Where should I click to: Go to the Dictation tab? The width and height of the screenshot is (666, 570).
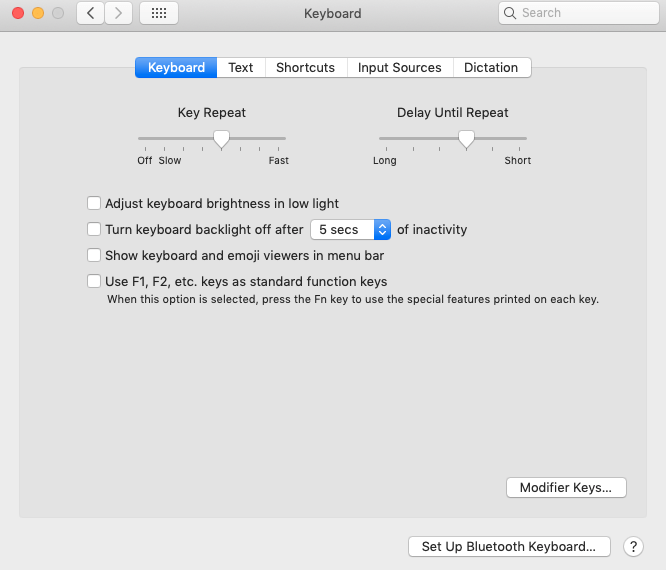click(491, 67)
